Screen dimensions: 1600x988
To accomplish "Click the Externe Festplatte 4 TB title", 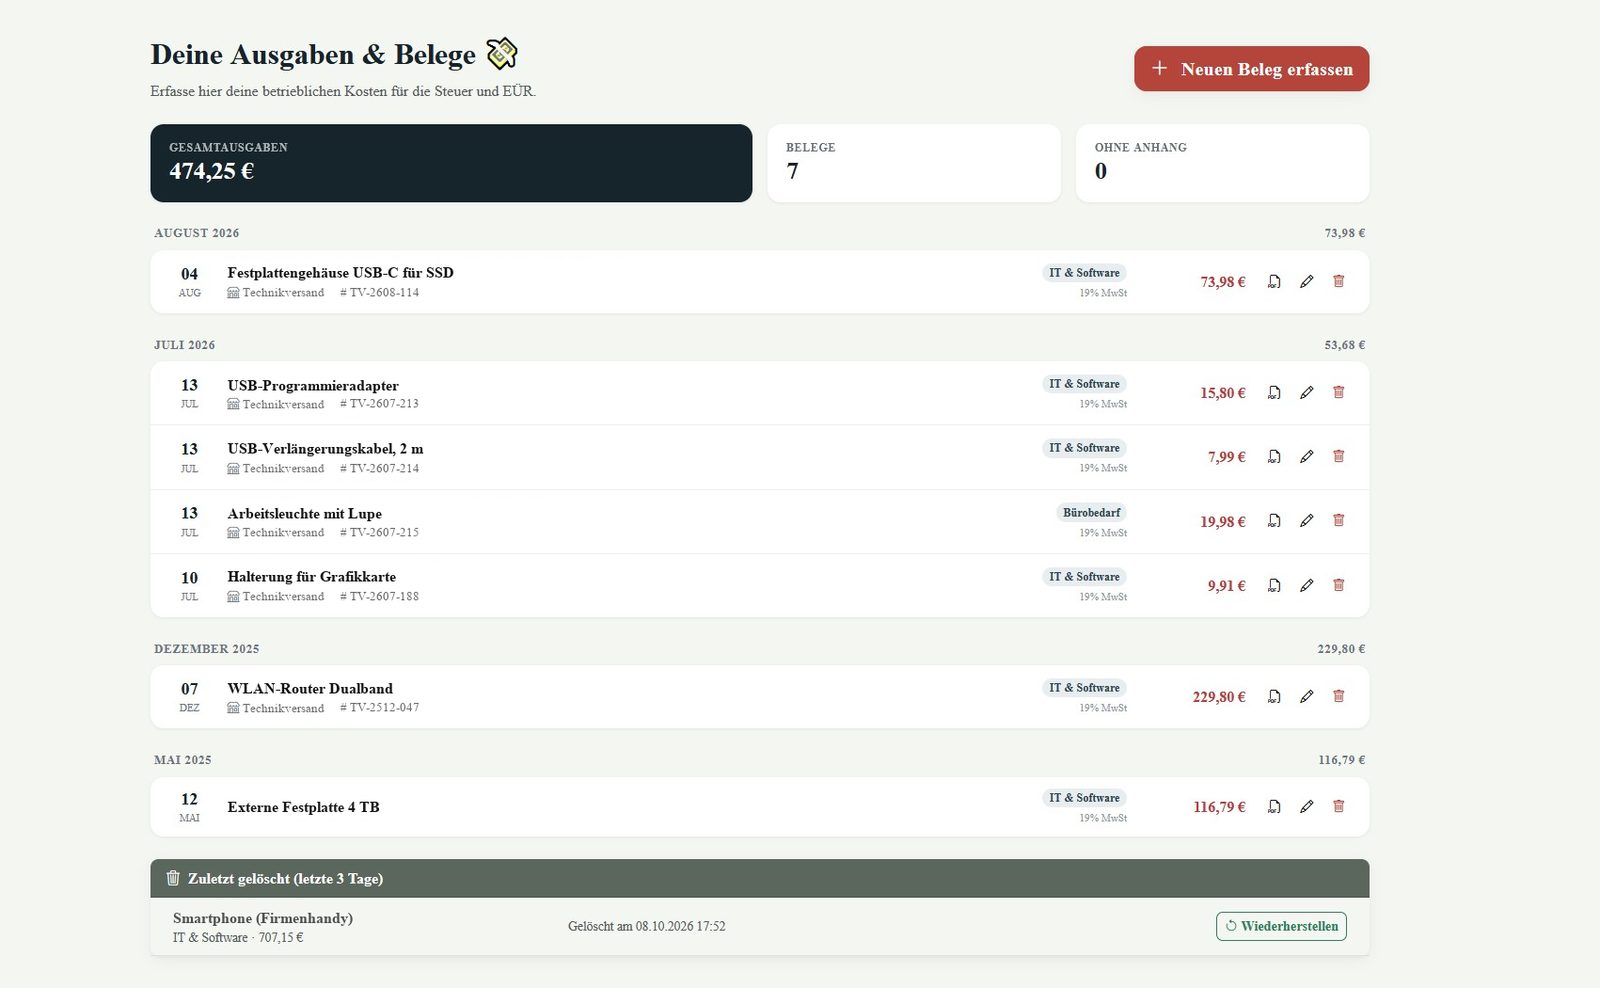I will click(x=303, y=807).
